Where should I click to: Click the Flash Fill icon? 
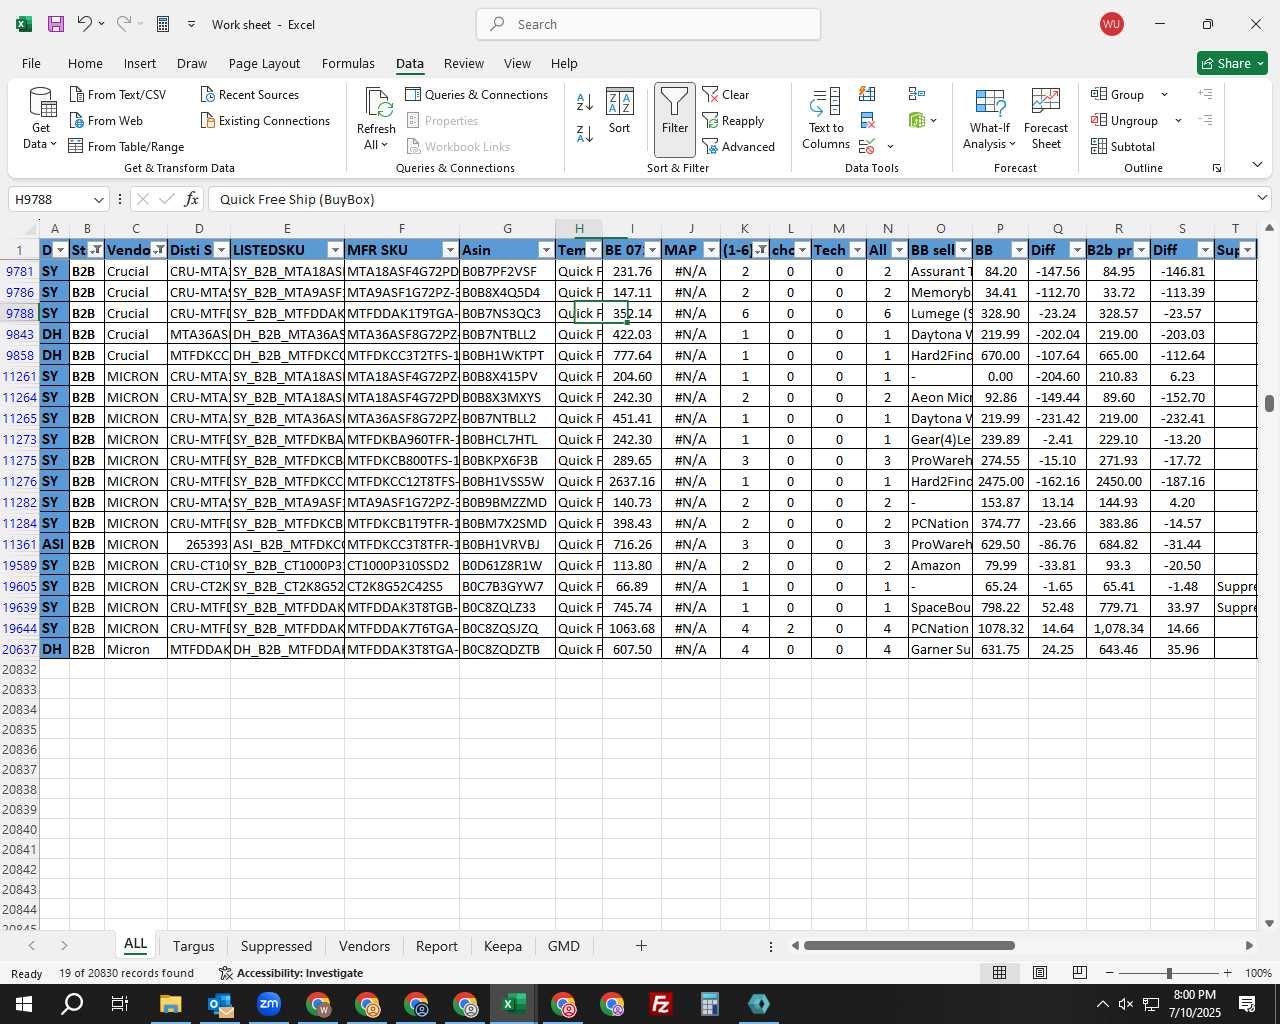[x=867, y=94]
